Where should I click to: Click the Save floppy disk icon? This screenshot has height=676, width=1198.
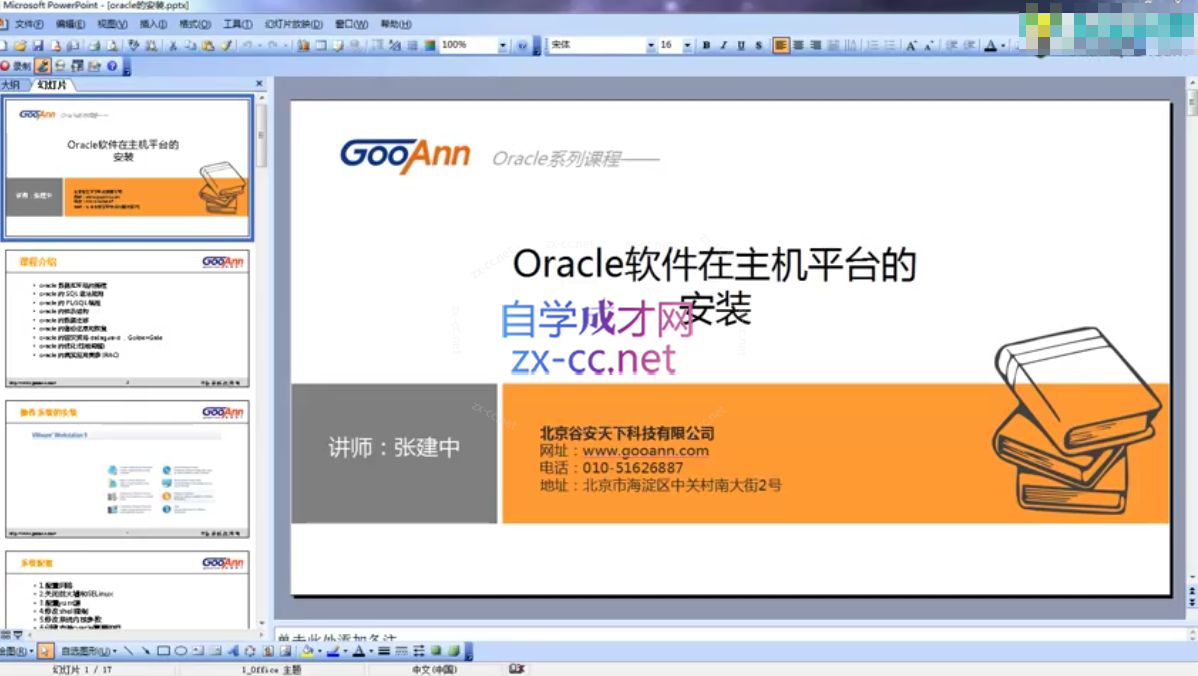pyautogui.click(x=38, y=46)
